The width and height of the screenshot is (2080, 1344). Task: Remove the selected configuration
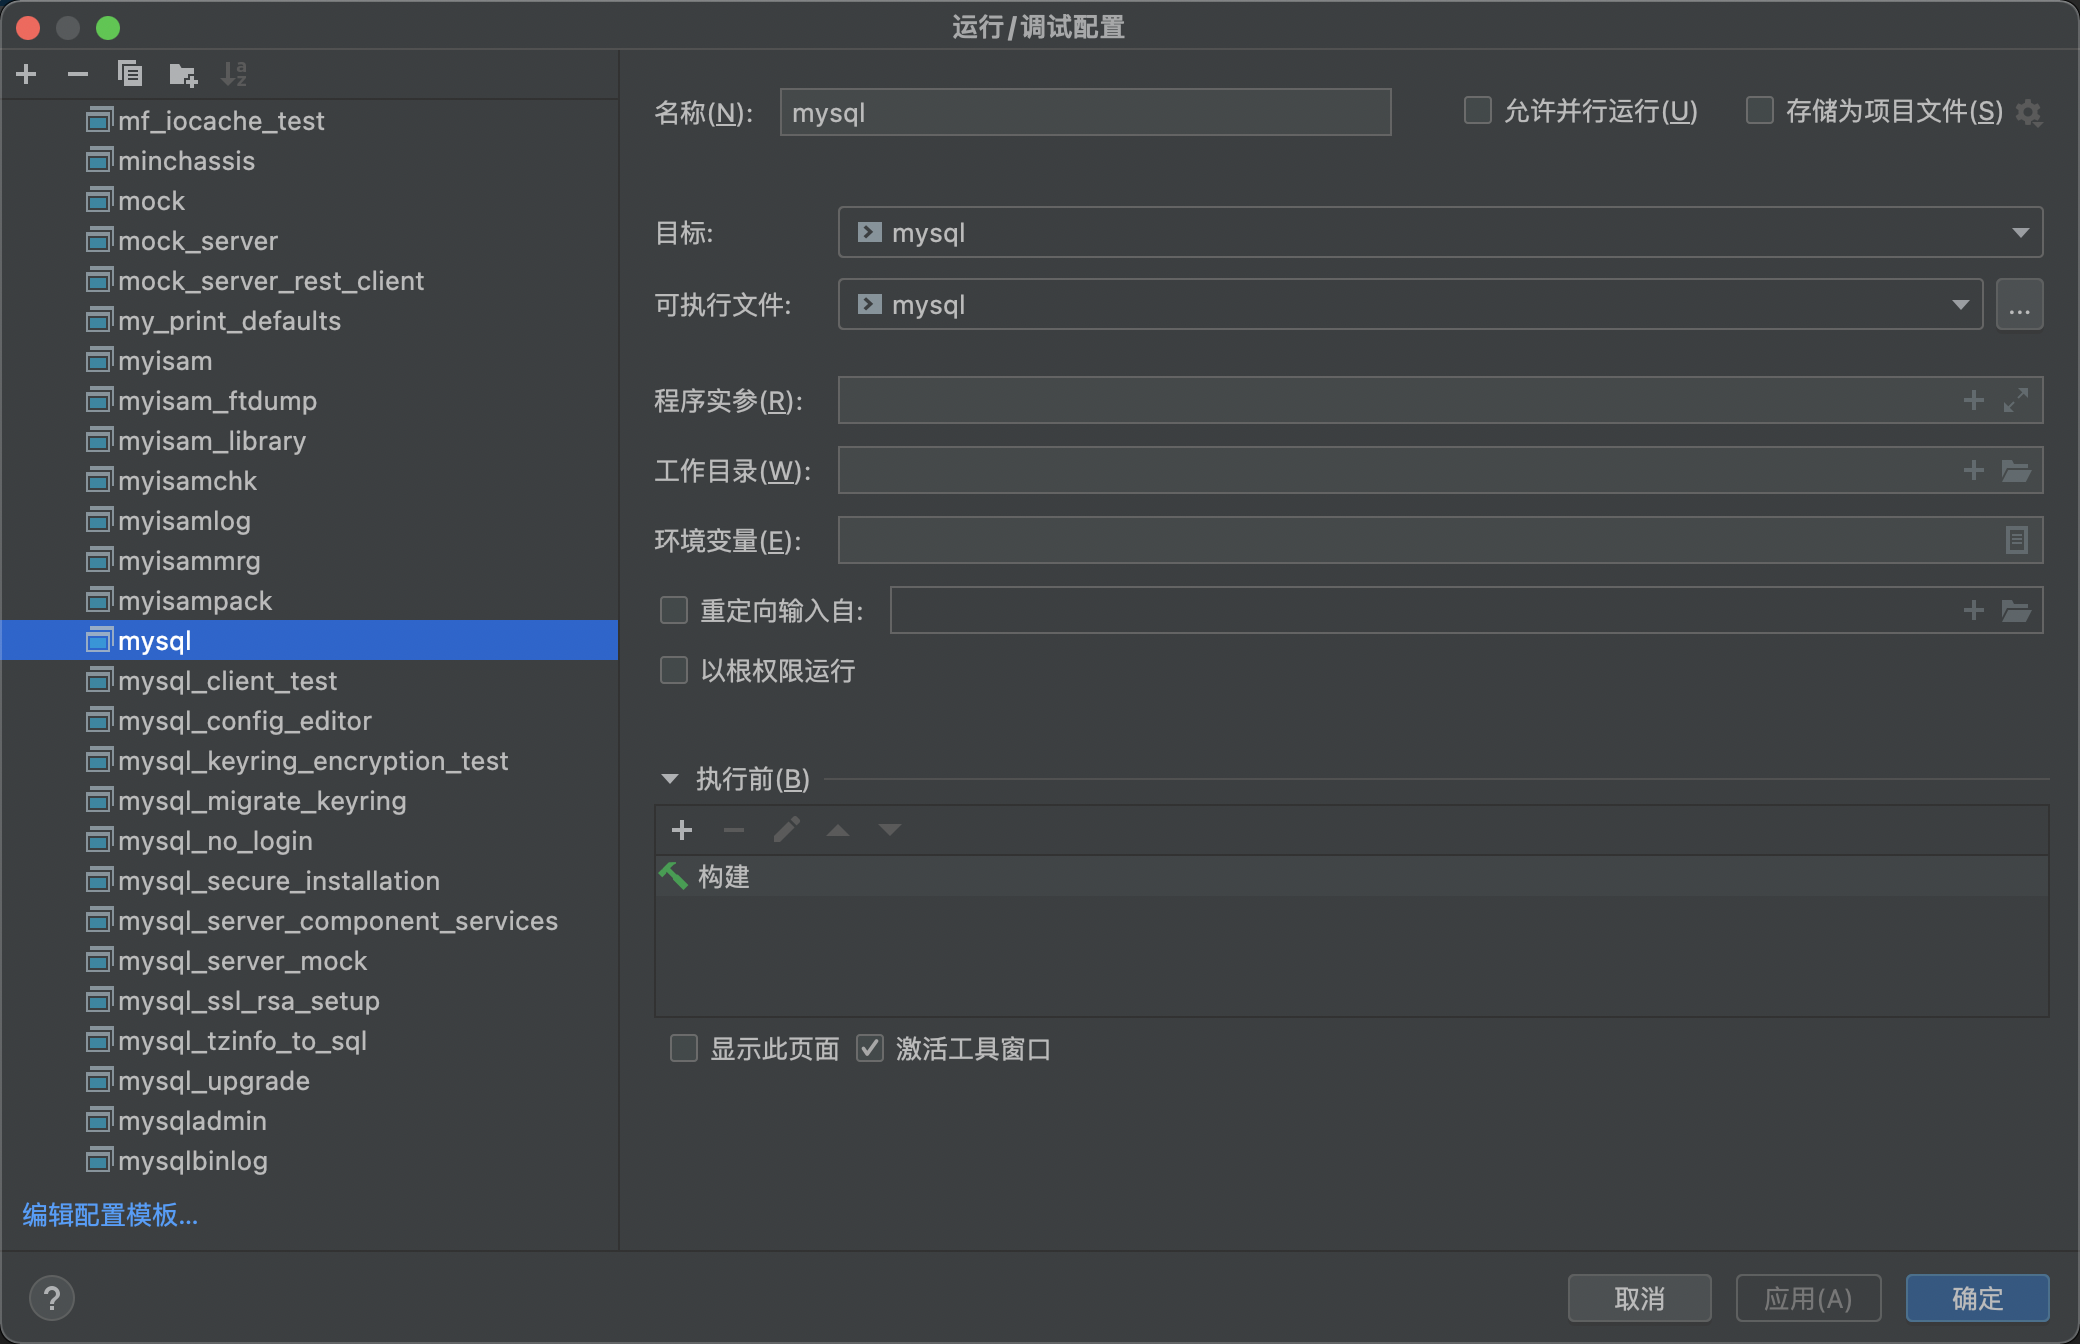(78, 74)
